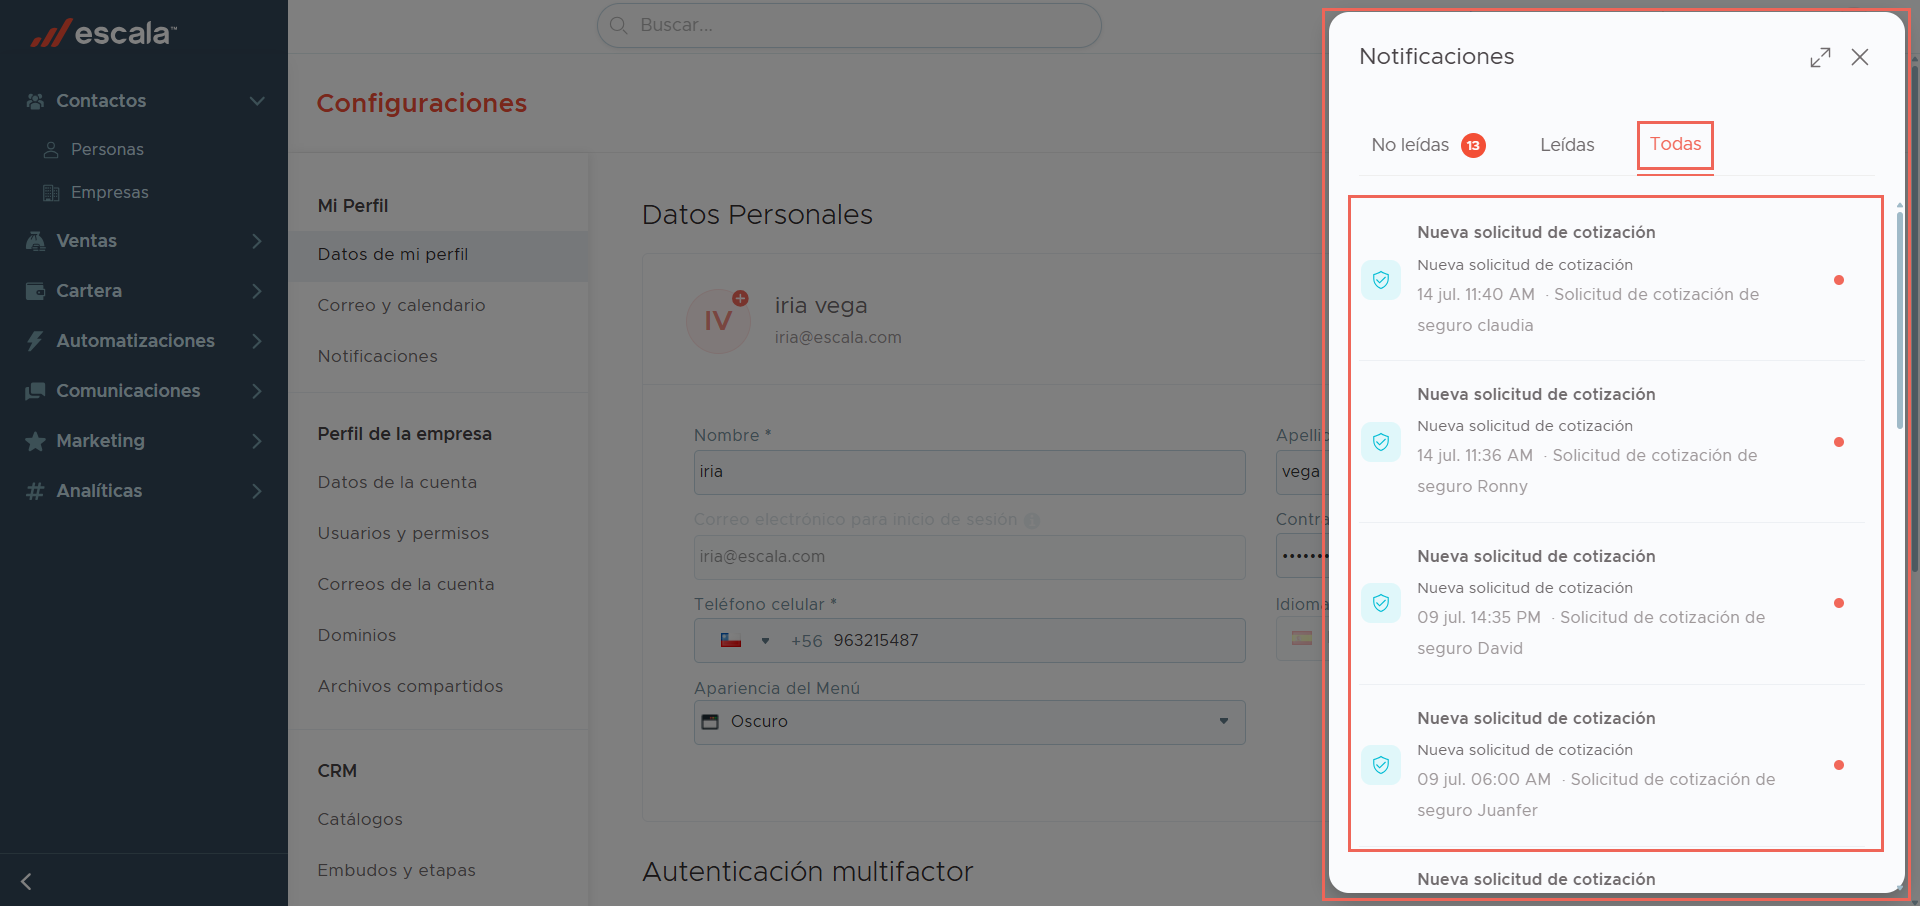Click the shield icon of Ronny's notification
The height and width of the screenshot is (906, 1920).
click(1381, 442)
